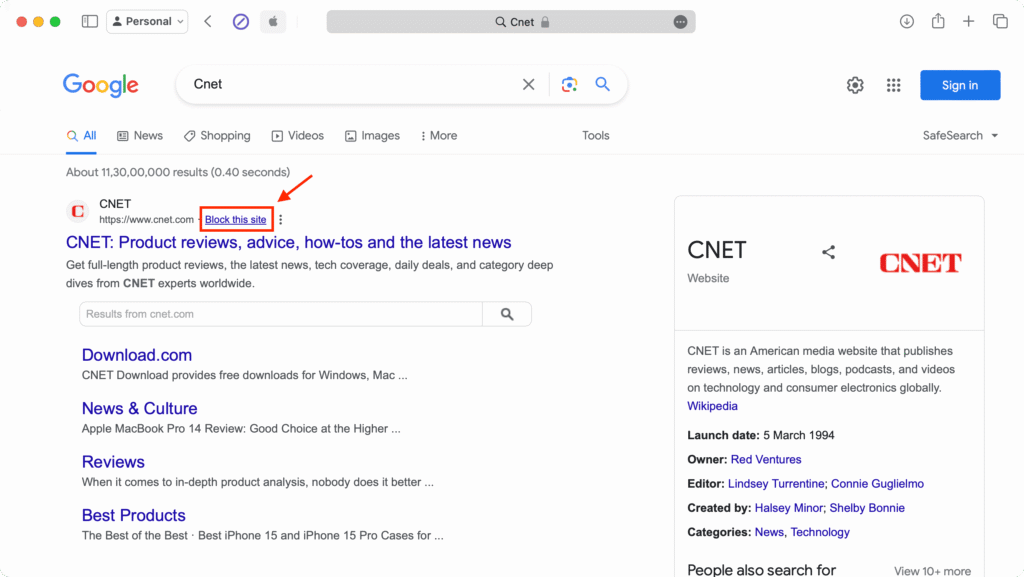This screenshot has height=577, width=1024.
Task: Search by image with Google Lens icon
Action: tap(569, 84)
